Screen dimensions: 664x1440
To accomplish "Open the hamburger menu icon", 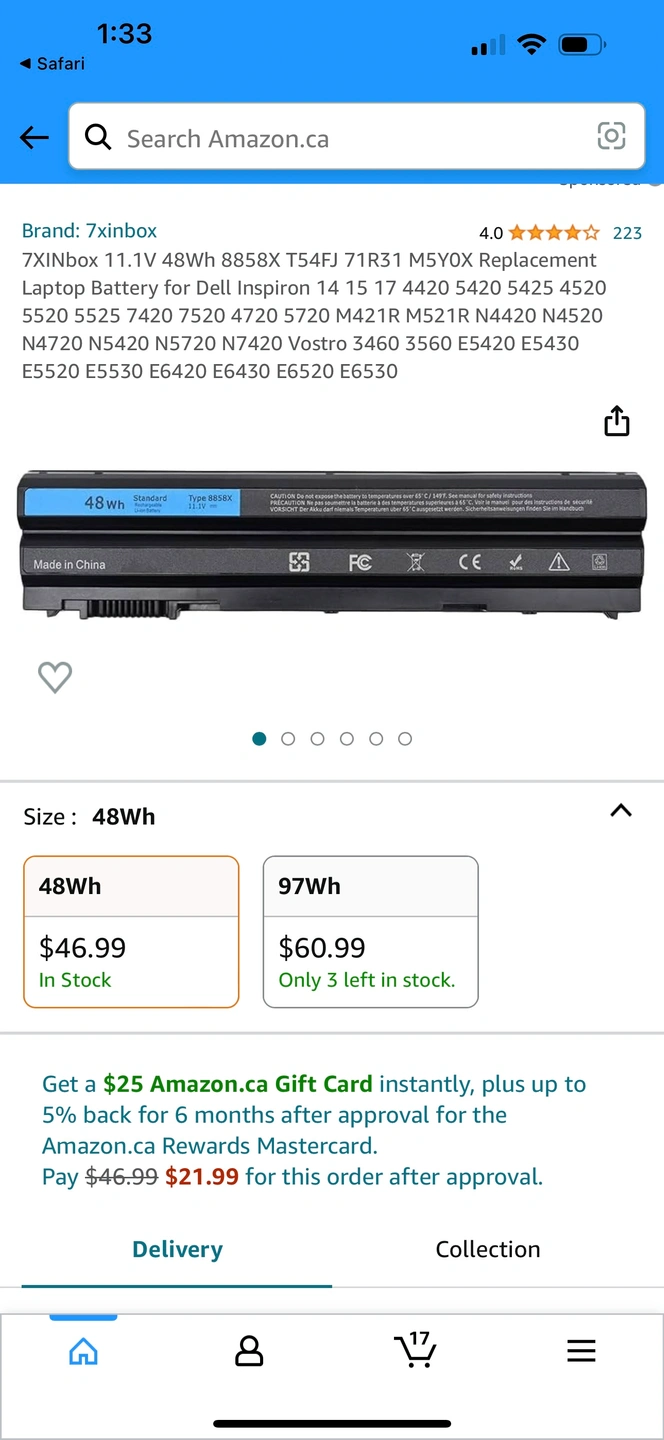I will pos(581,1351).
